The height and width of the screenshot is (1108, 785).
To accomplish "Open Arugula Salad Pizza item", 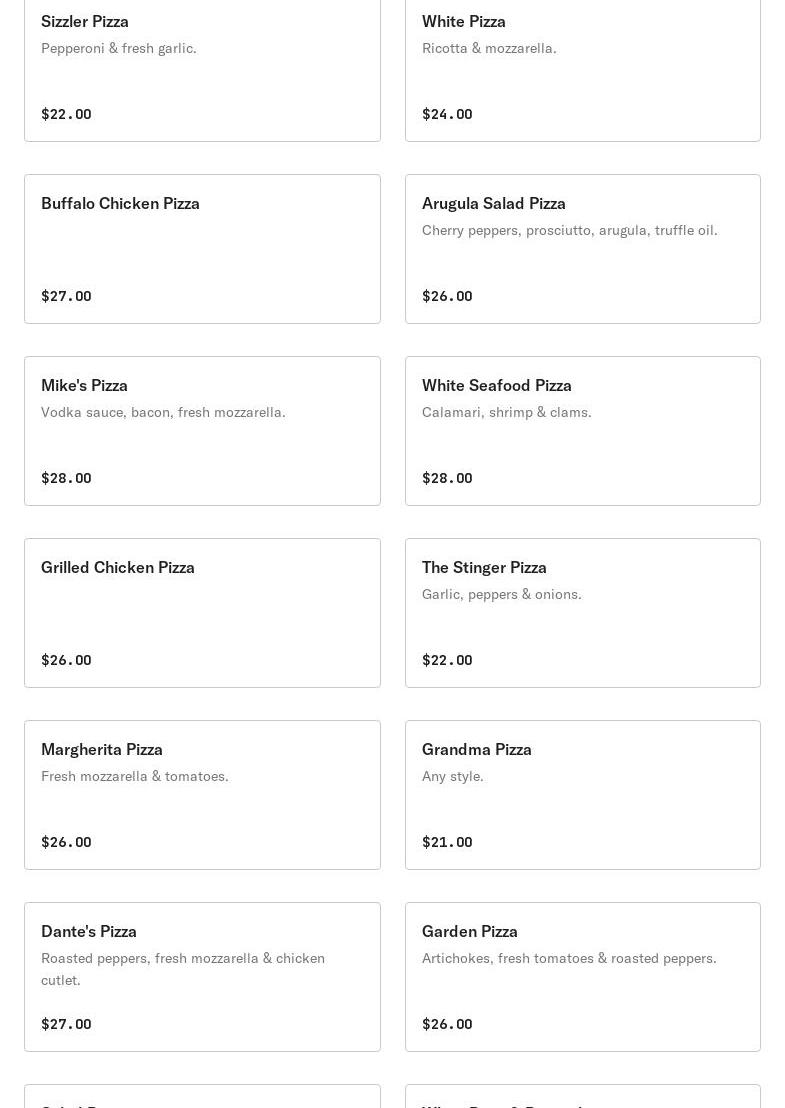I will point(582,249).
